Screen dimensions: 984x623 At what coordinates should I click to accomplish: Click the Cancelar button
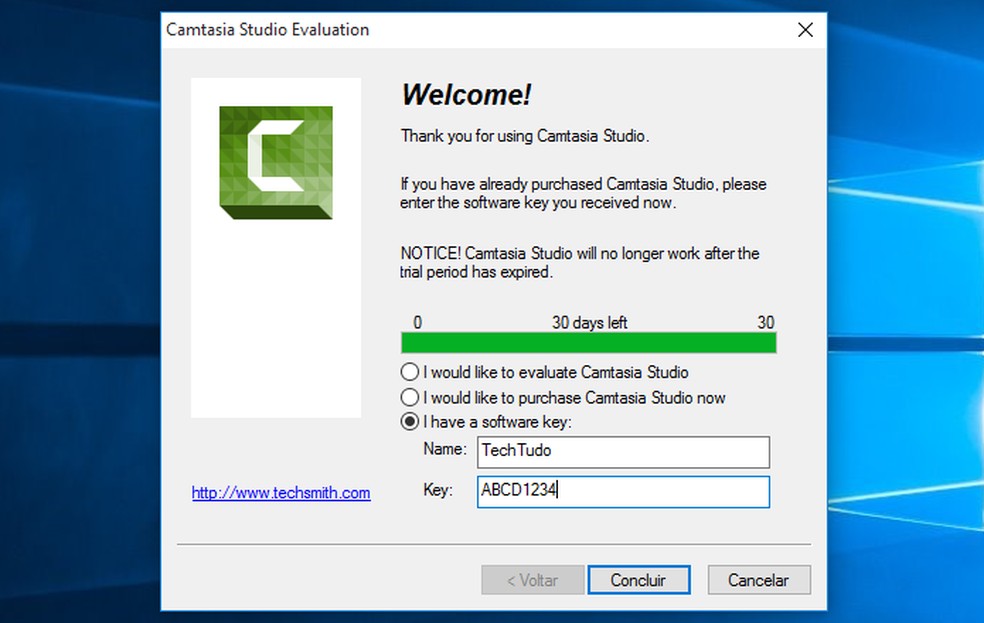pos(759,580)
